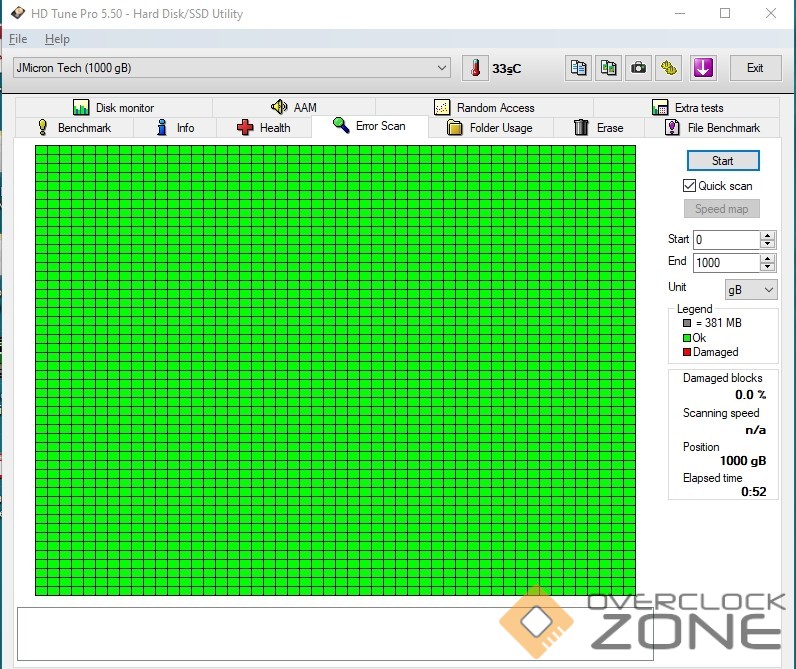
Task: Minimize the HD Tune Pro window
Action: pos(680,13)
